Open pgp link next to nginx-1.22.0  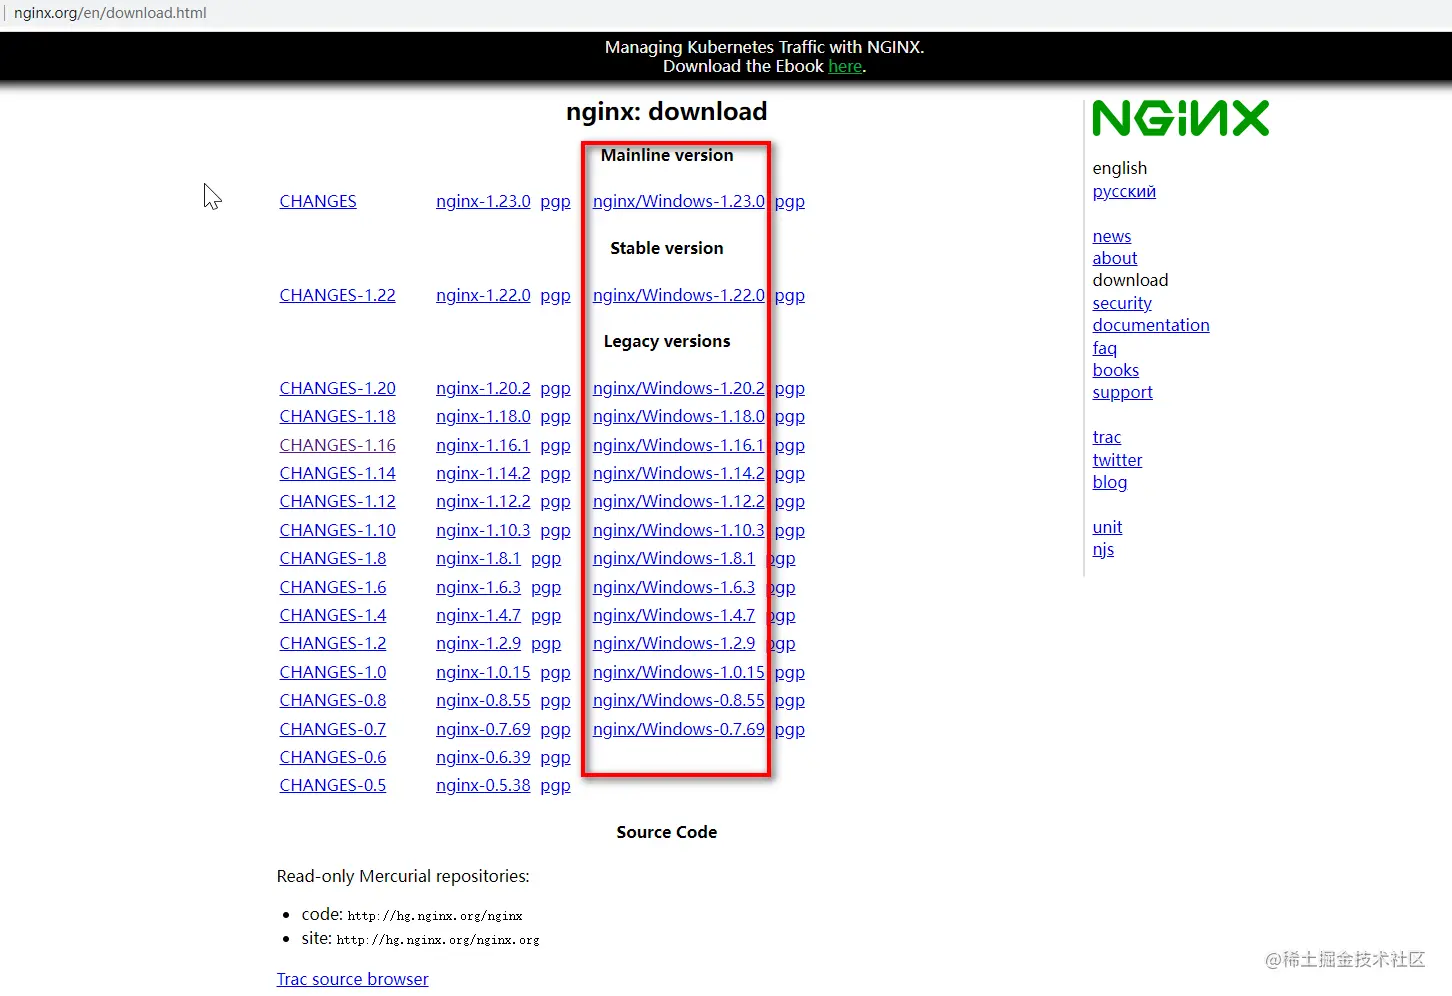point(555,296)
